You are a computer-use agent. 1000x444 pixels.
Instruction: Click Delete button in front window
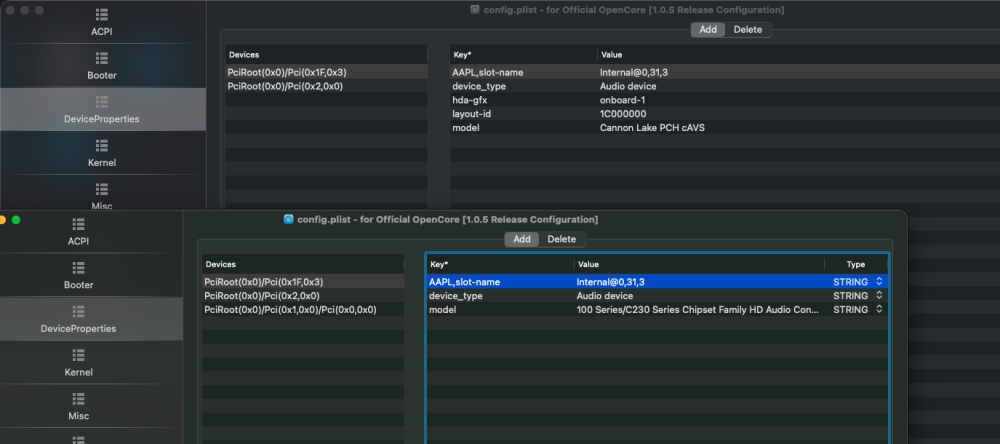[x=561, y=239]
